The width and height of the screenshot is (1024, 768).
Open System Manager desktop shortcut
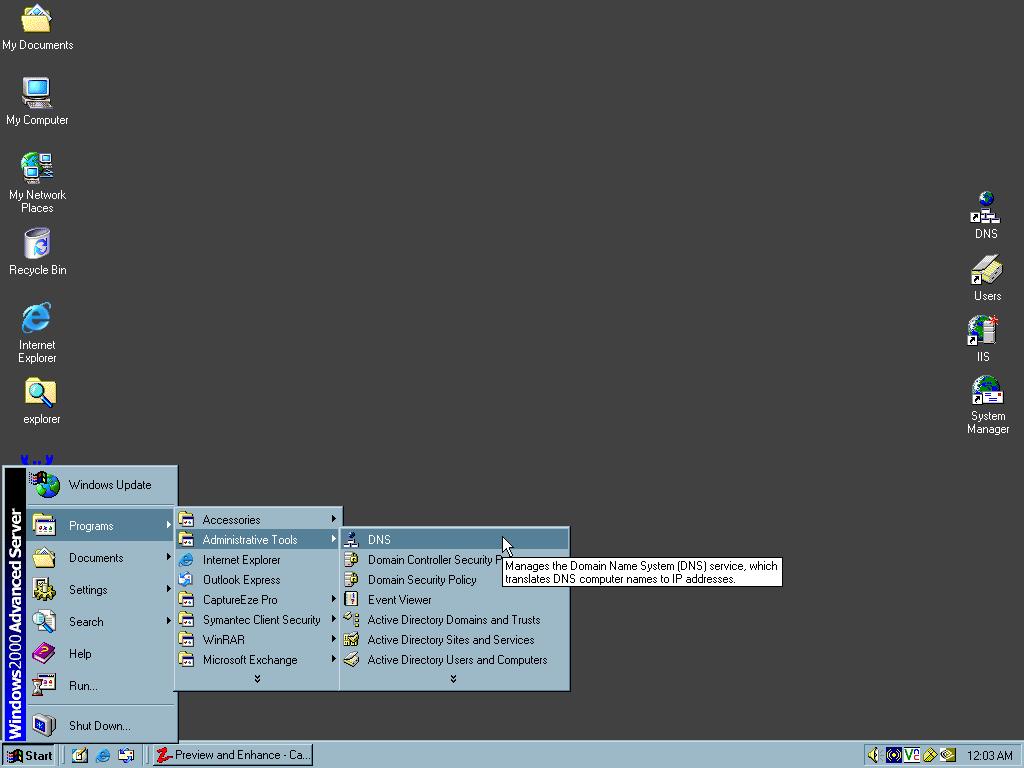click(987, 404)
